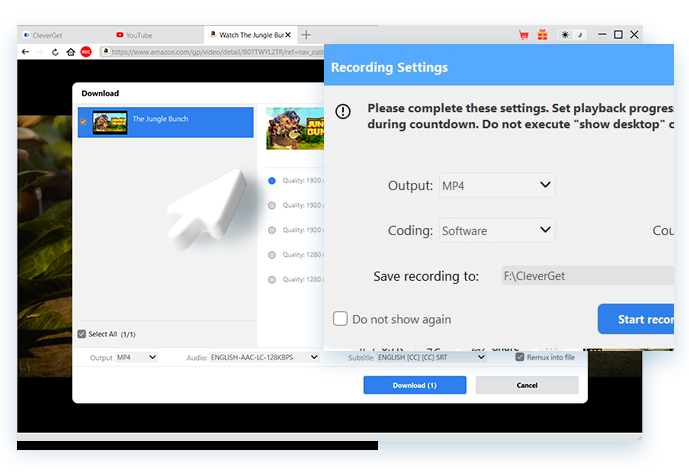Open the Coding Software dropdown
This screenshot has width=689, height=474.
pyautogui.click(x=497, y=230)
